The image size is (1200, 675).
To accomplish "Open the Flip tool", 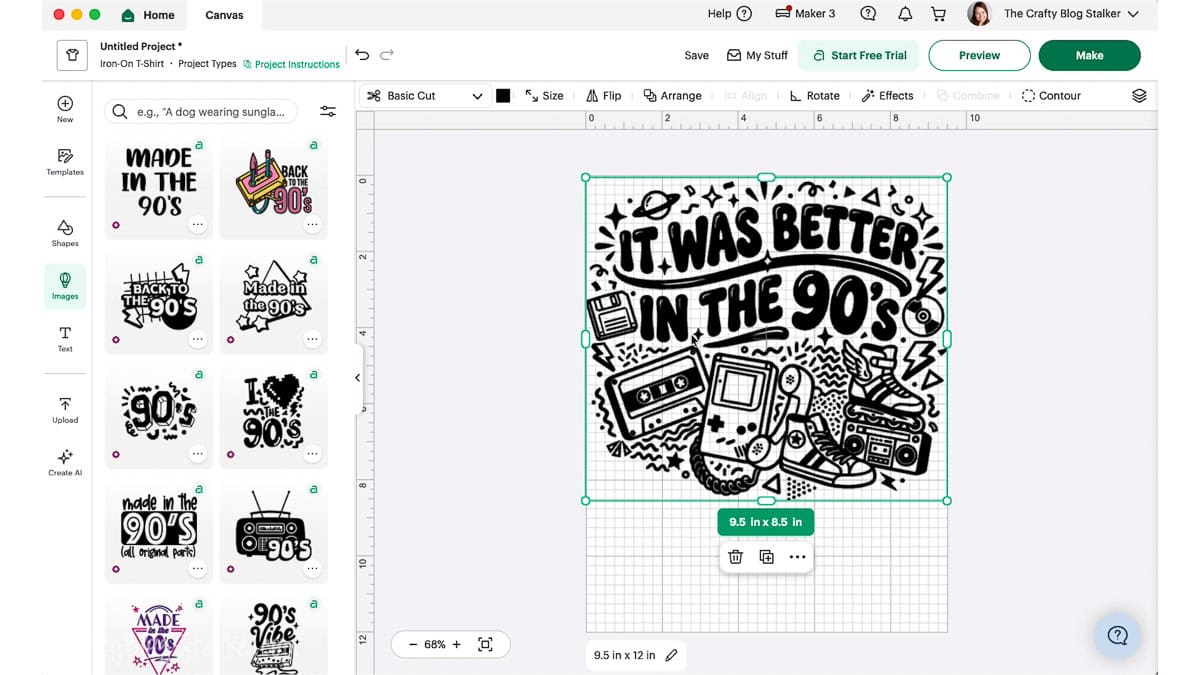I will pyautogui.click(x=604, y=96).
